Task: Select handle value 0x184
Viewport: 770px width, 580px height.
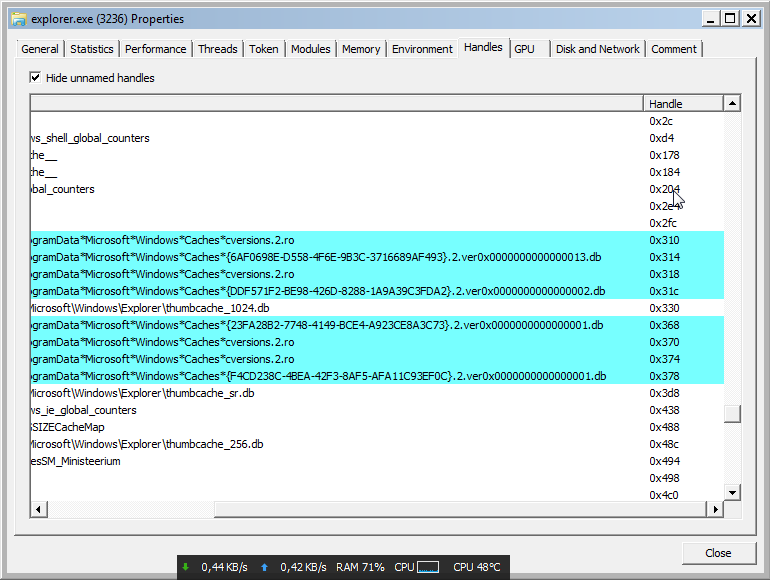Action: (664, 172)
